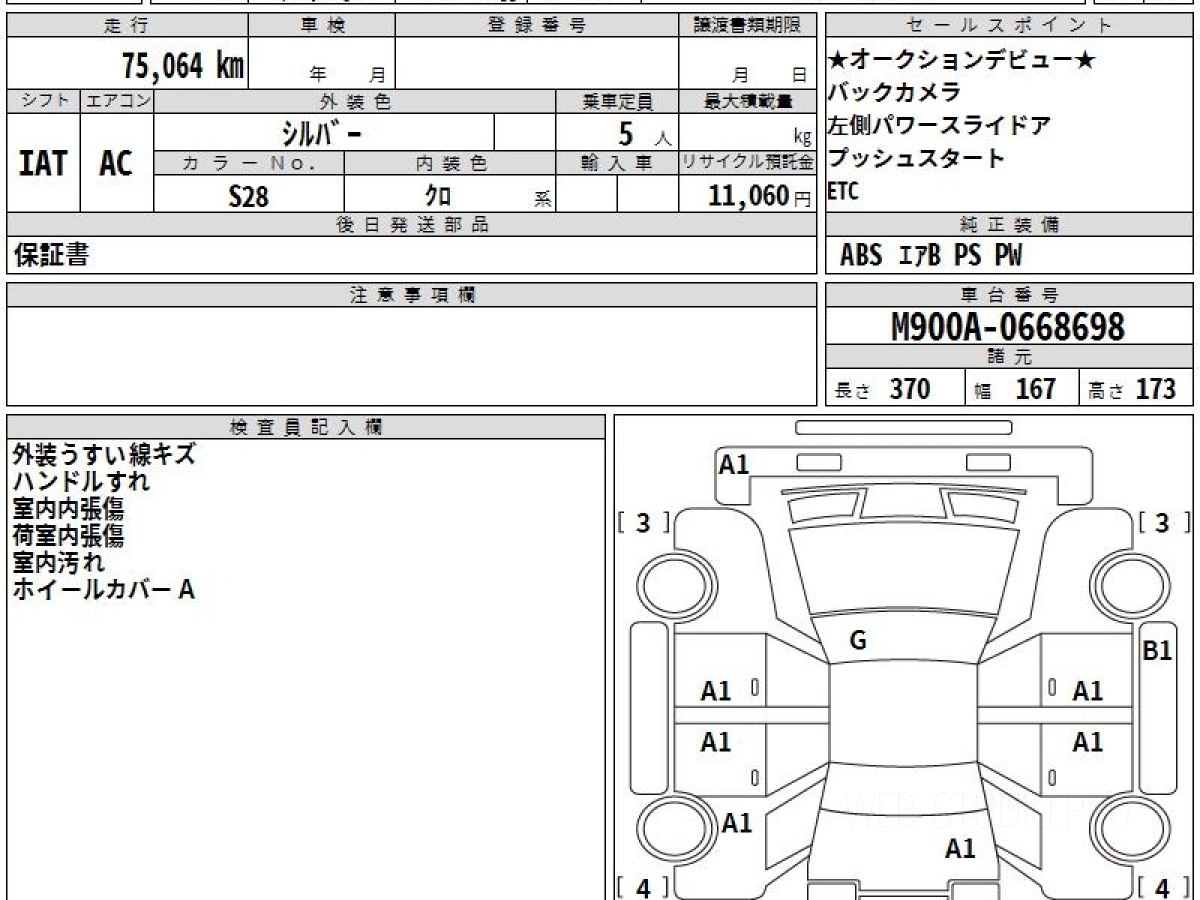Select the IAT shift value

(x=44, y=162)
